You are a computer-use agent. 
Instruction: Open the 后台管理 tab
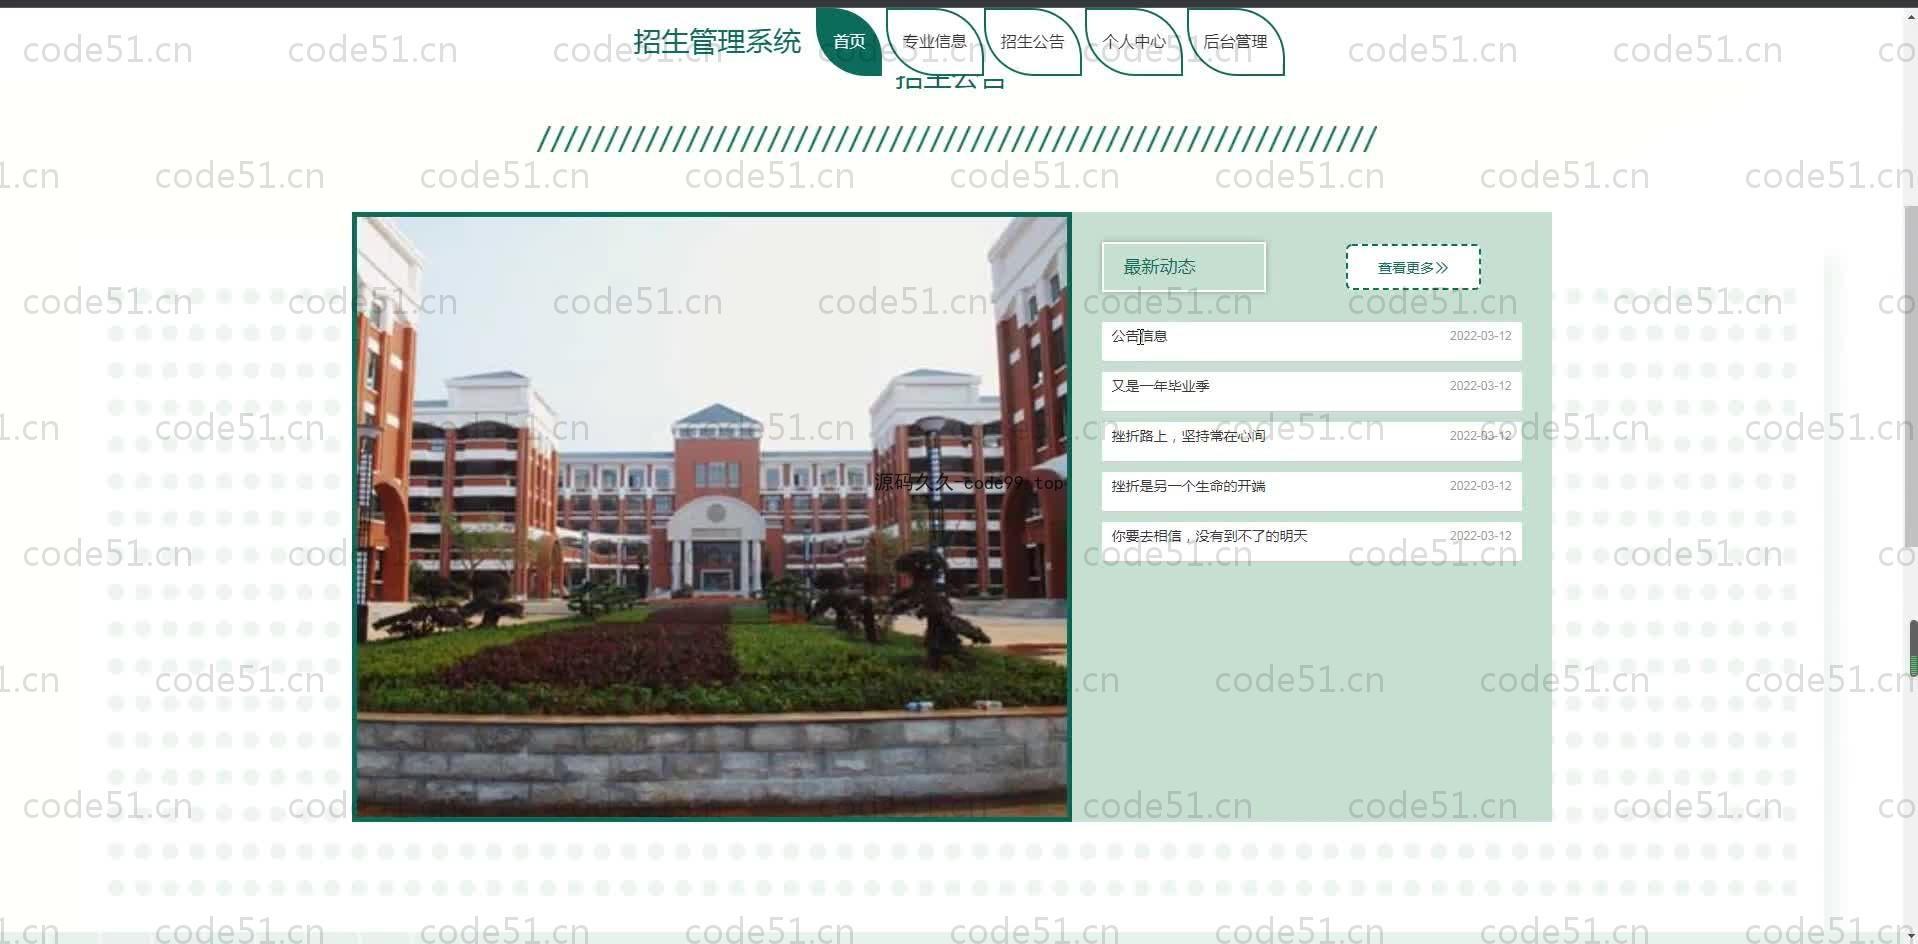tap(1235, 42)
